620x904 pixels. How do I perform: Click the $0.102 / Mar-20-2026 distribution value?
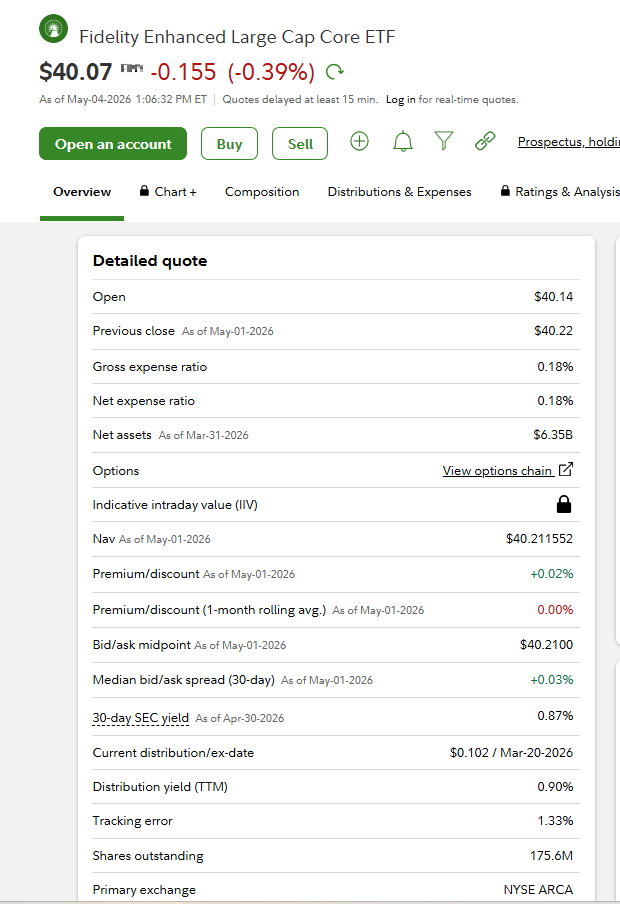pos(512,752)
